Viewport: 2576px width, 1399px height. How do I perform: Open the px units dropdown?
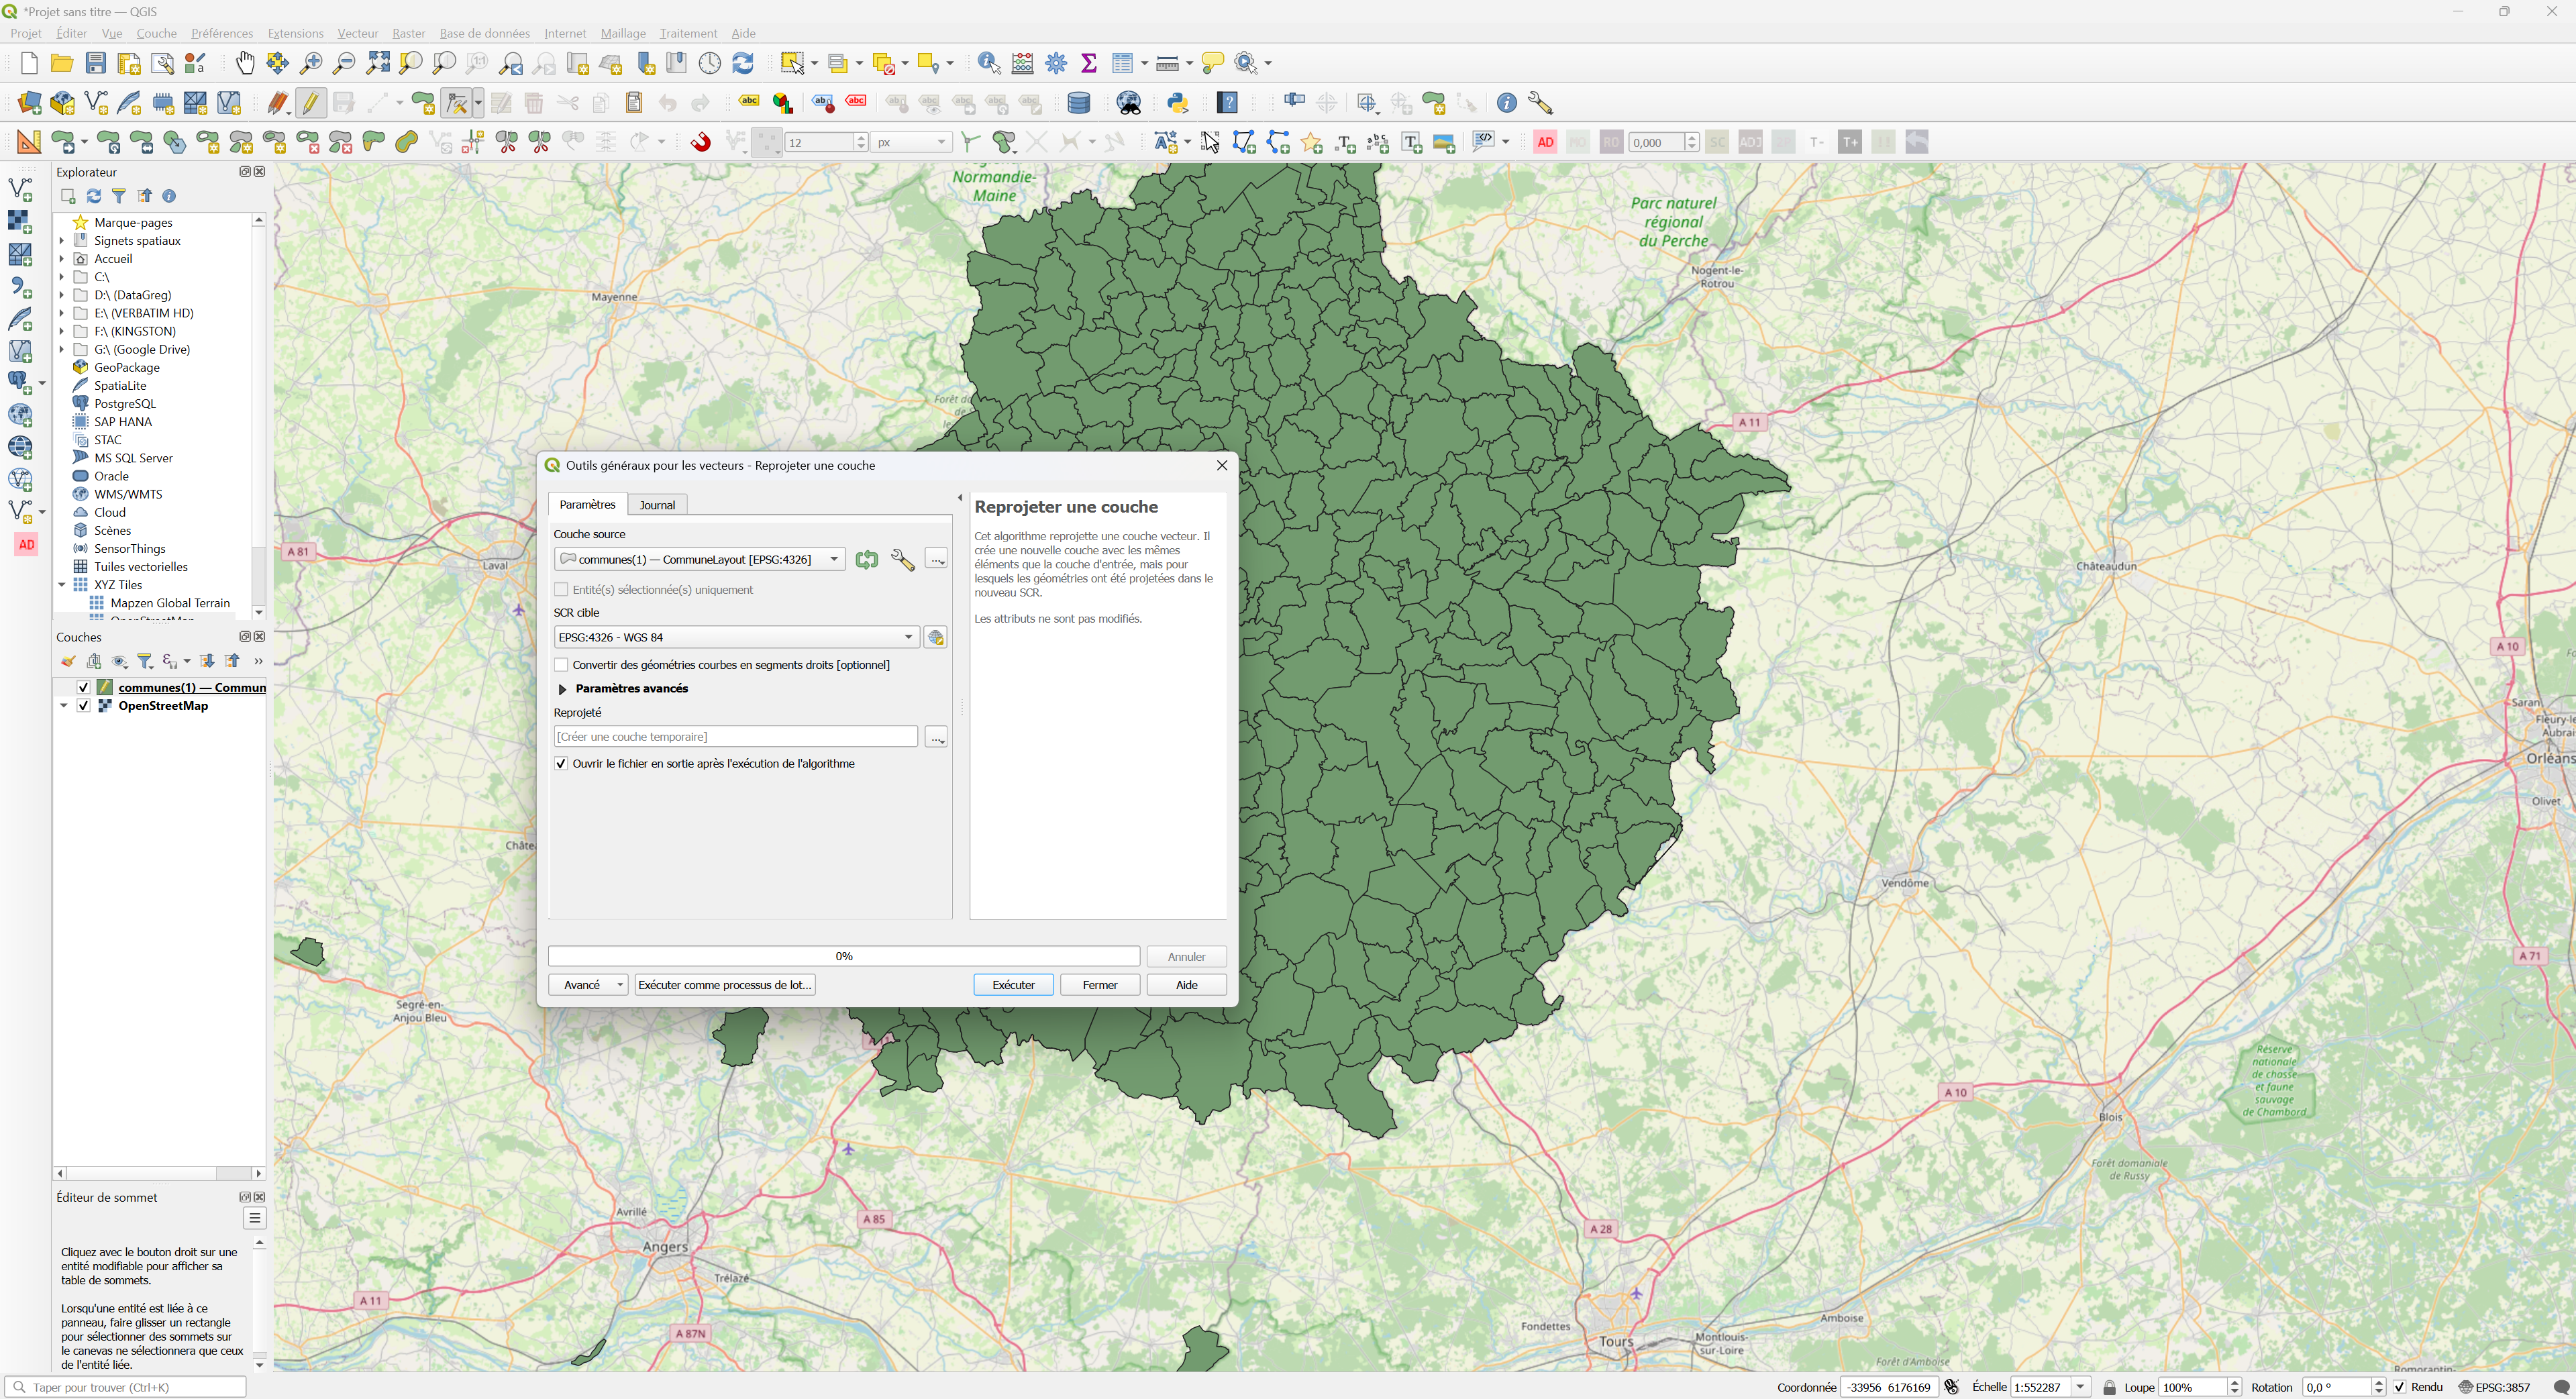click(x=911, y=142)
